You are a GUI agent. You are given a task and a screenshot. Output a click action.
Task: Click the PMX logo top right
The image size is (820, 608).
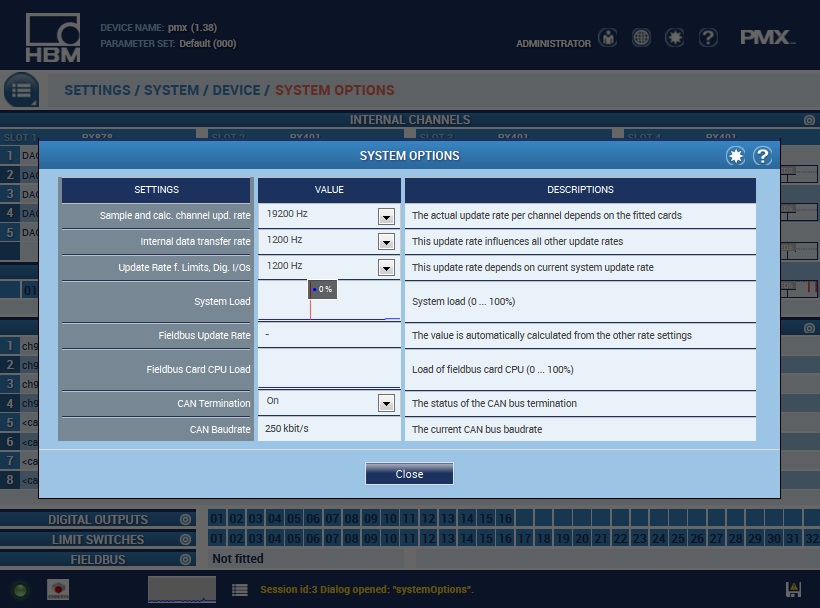767,37
